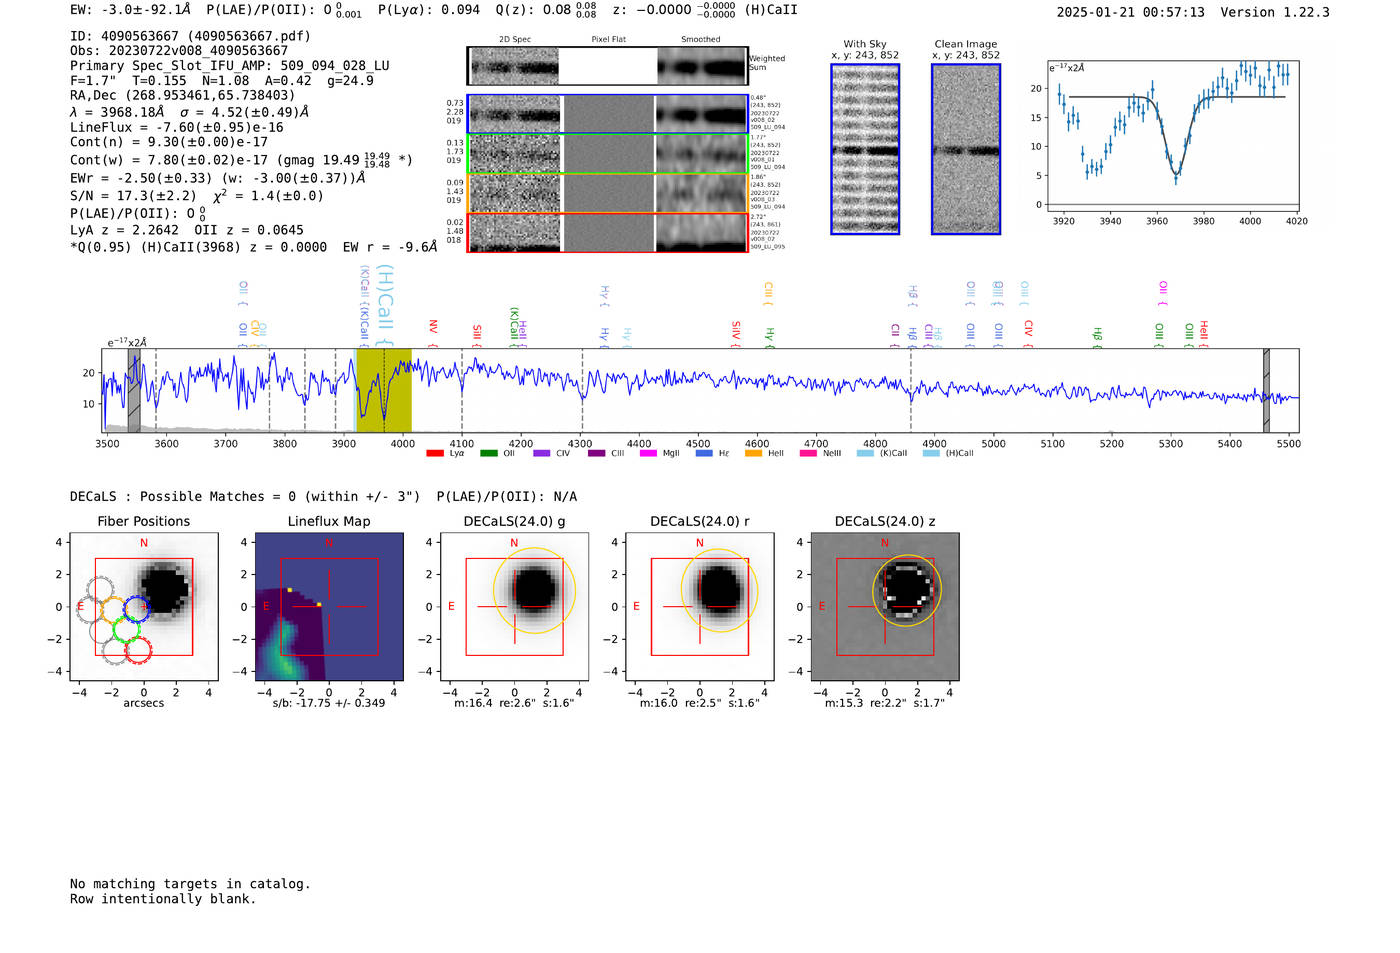
Task: Open the With Sky image cutout
Action: tap(865, 149)
